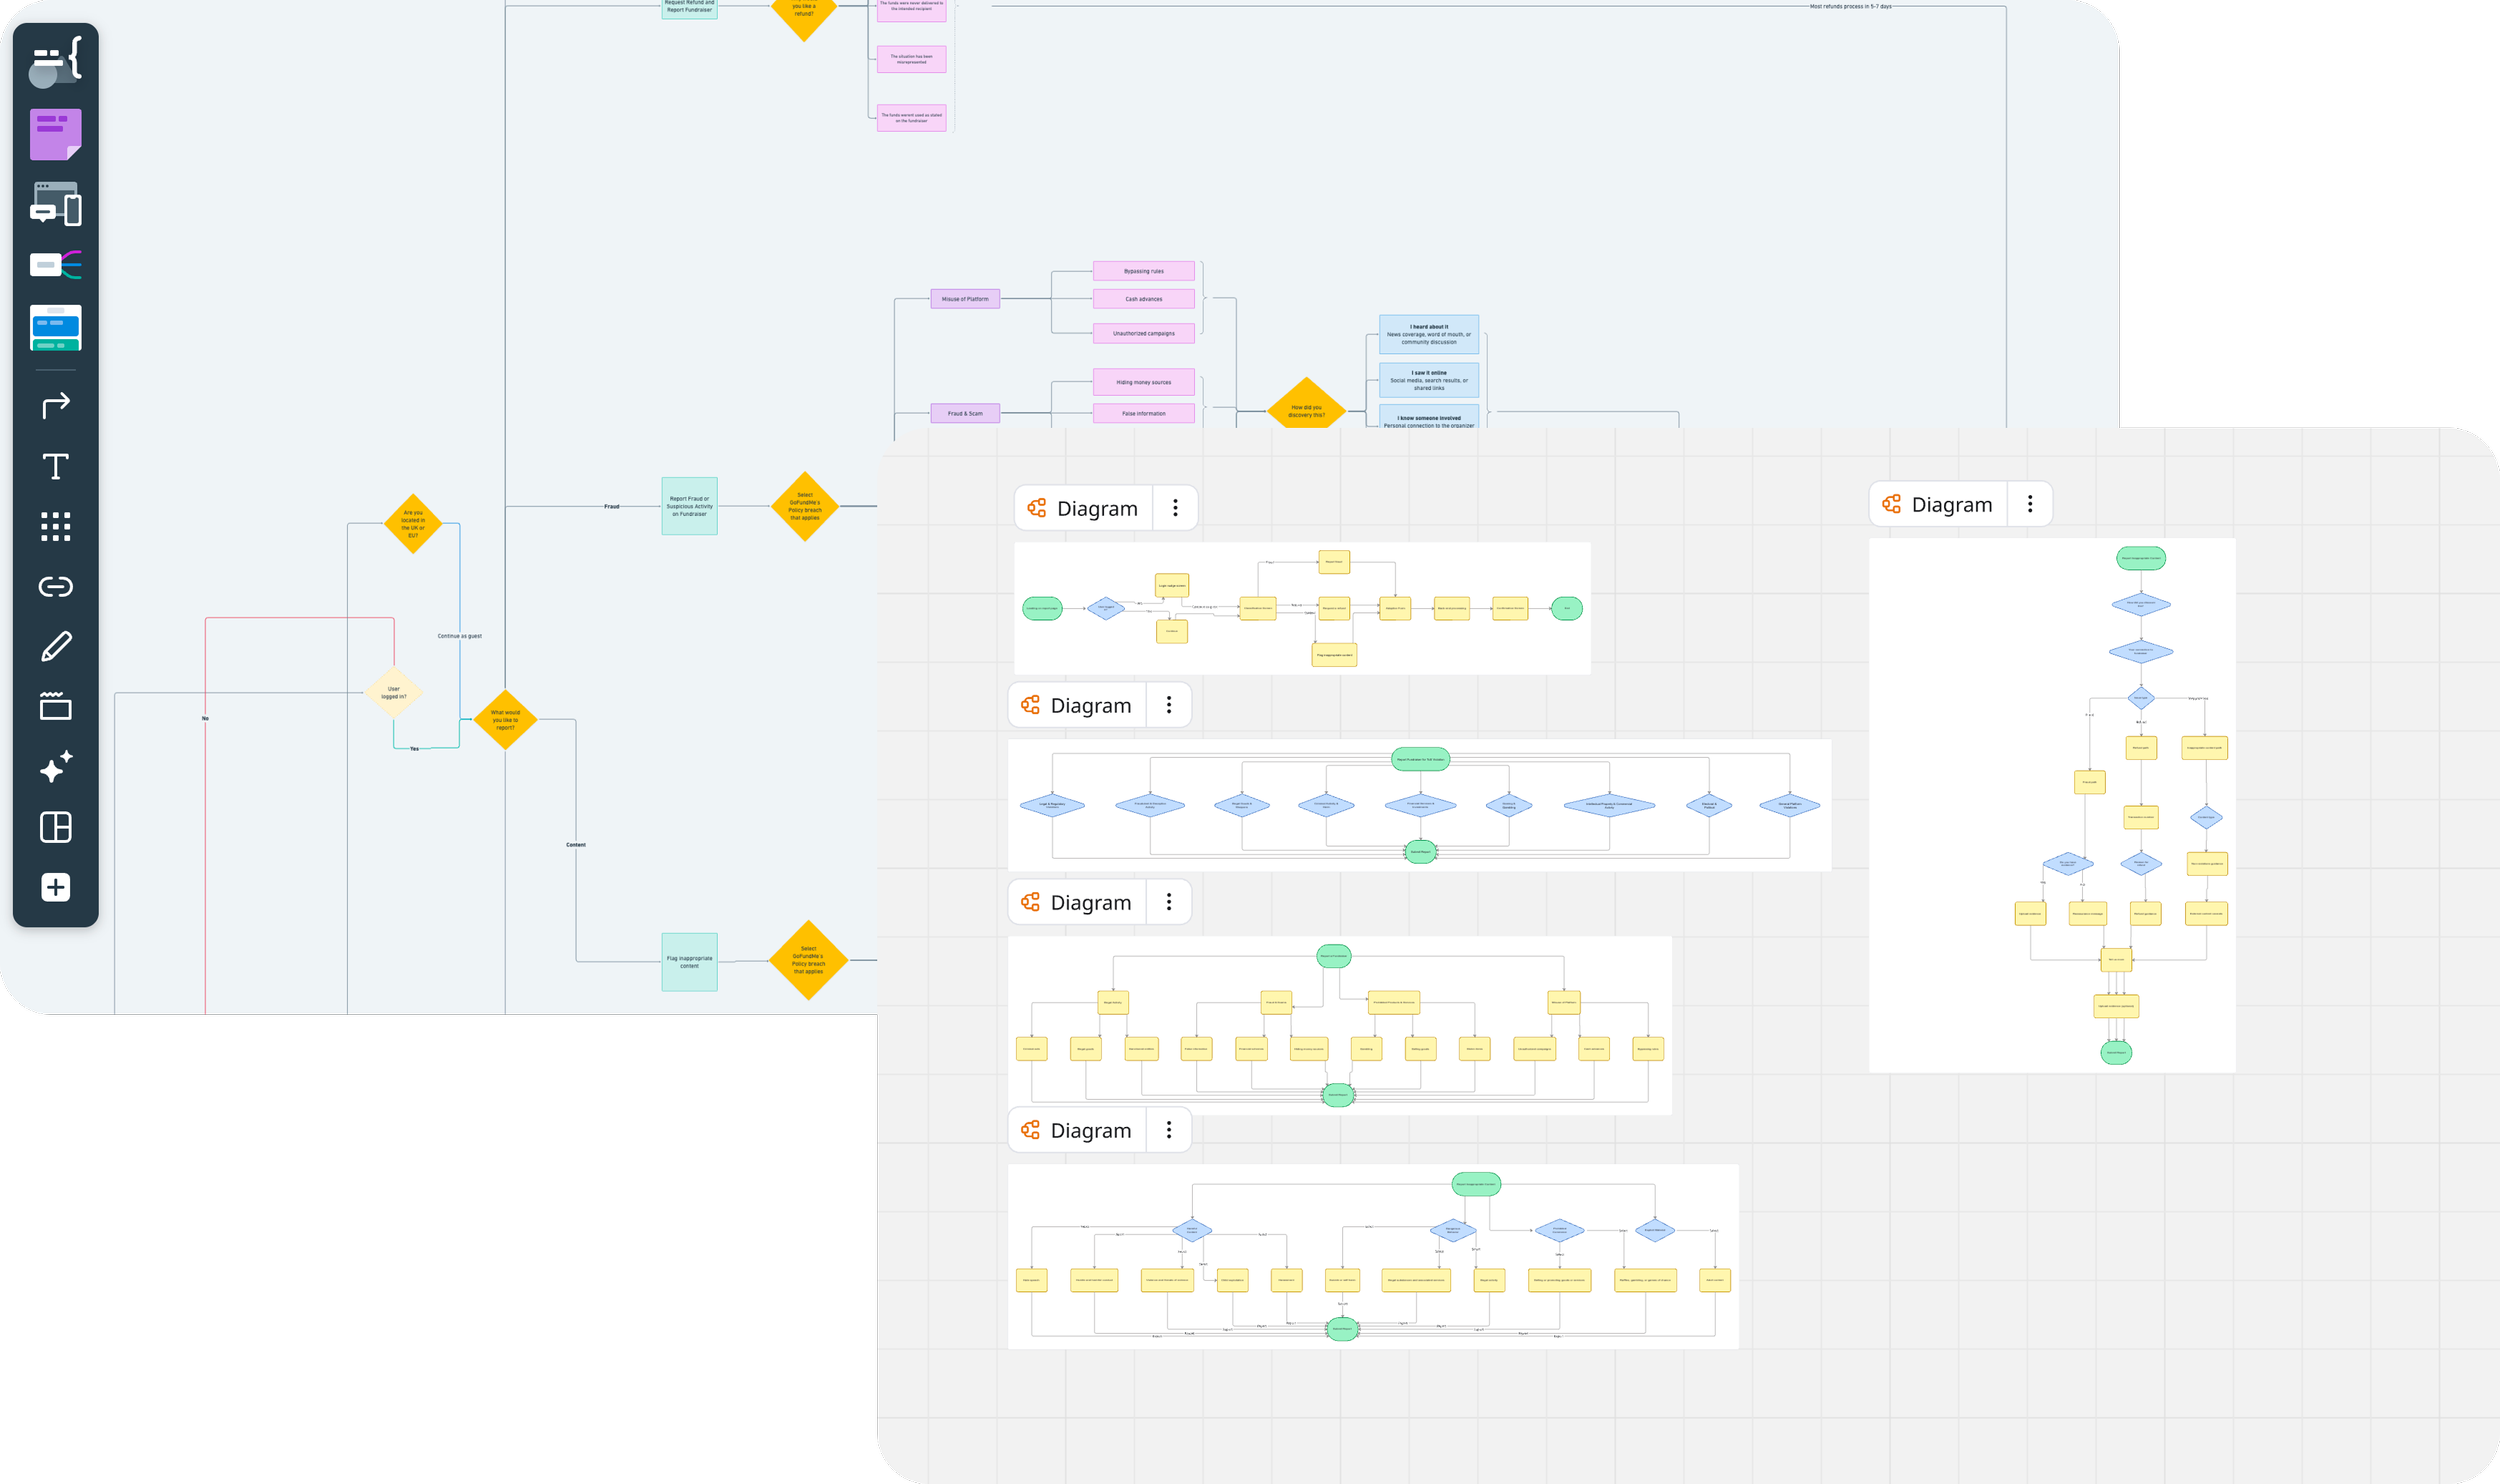Viewport: 2500px width, 1484px height.
Task: Open the layout templates panel icon
Action: (x=55, y=827)
